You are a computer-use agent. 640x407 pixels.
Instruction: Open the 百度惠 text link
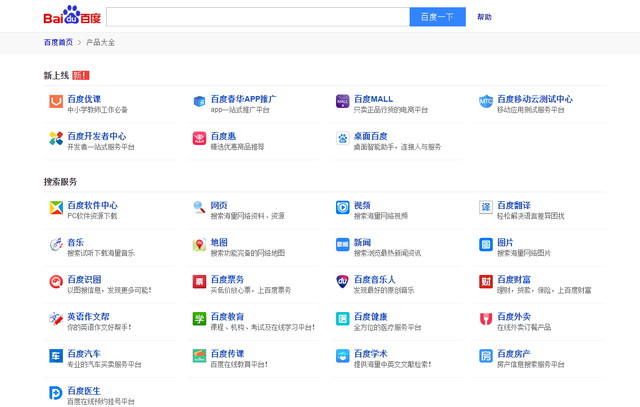pos(223,136)
